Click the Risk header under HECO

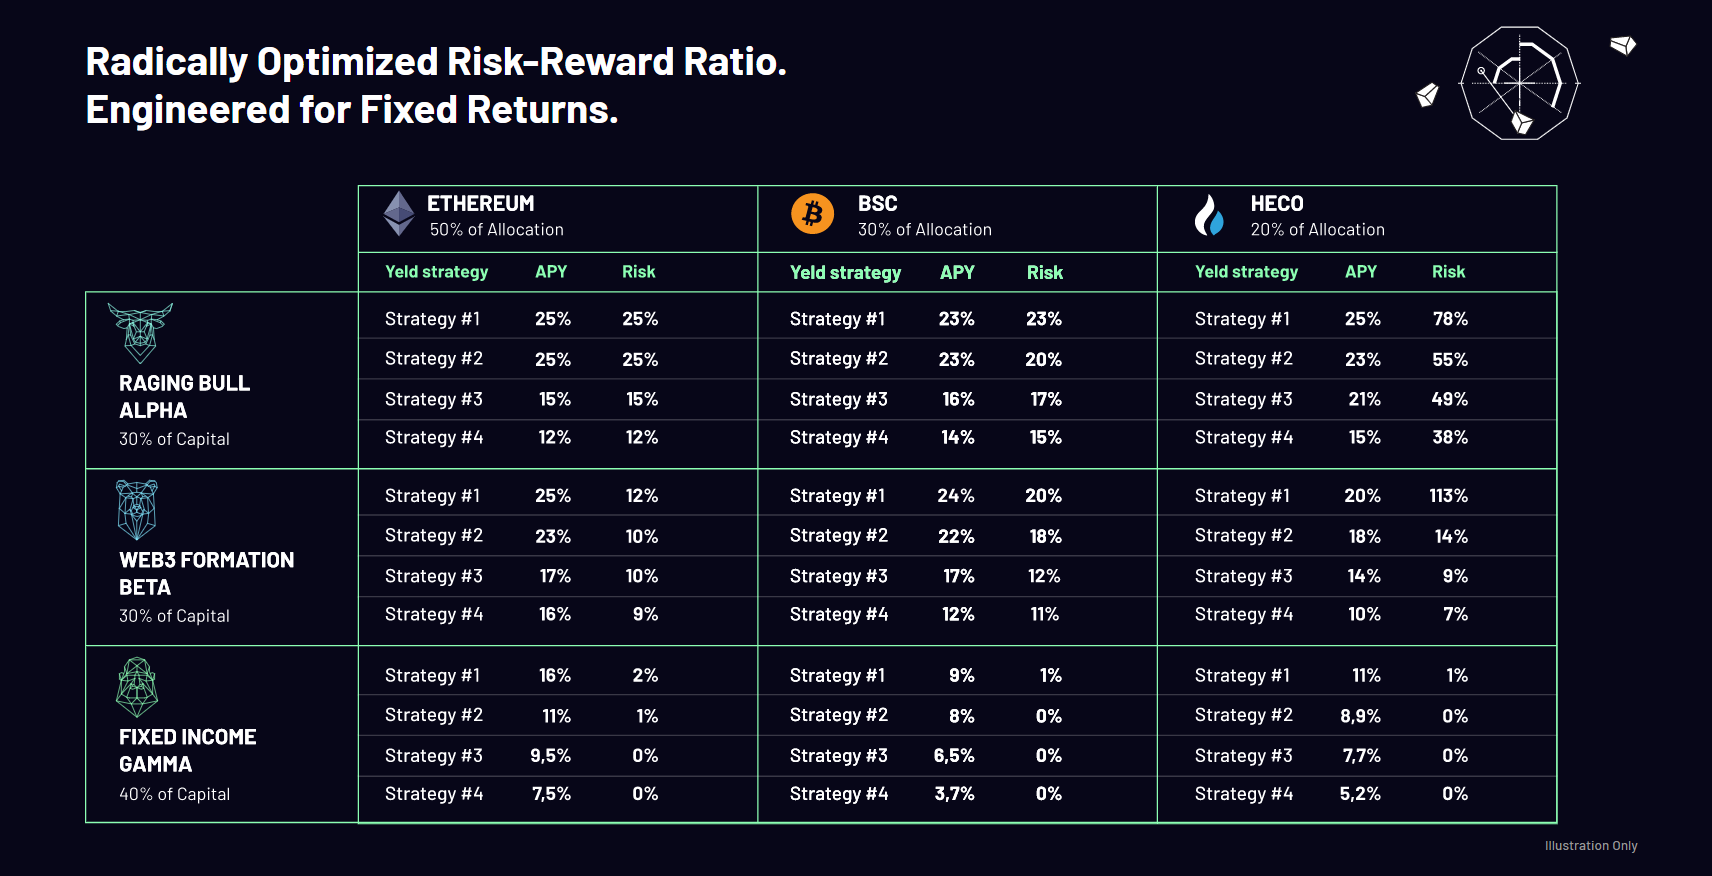tap(1448, 272)
